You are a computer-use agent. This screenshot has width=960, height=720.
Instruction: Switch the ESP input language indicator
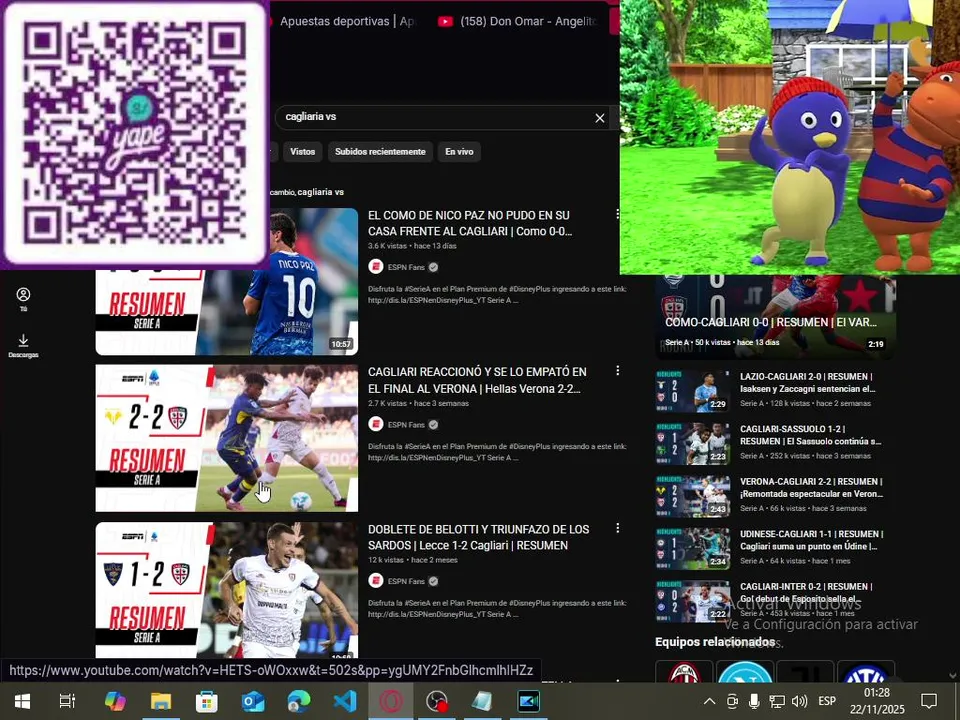coord(827,701)
